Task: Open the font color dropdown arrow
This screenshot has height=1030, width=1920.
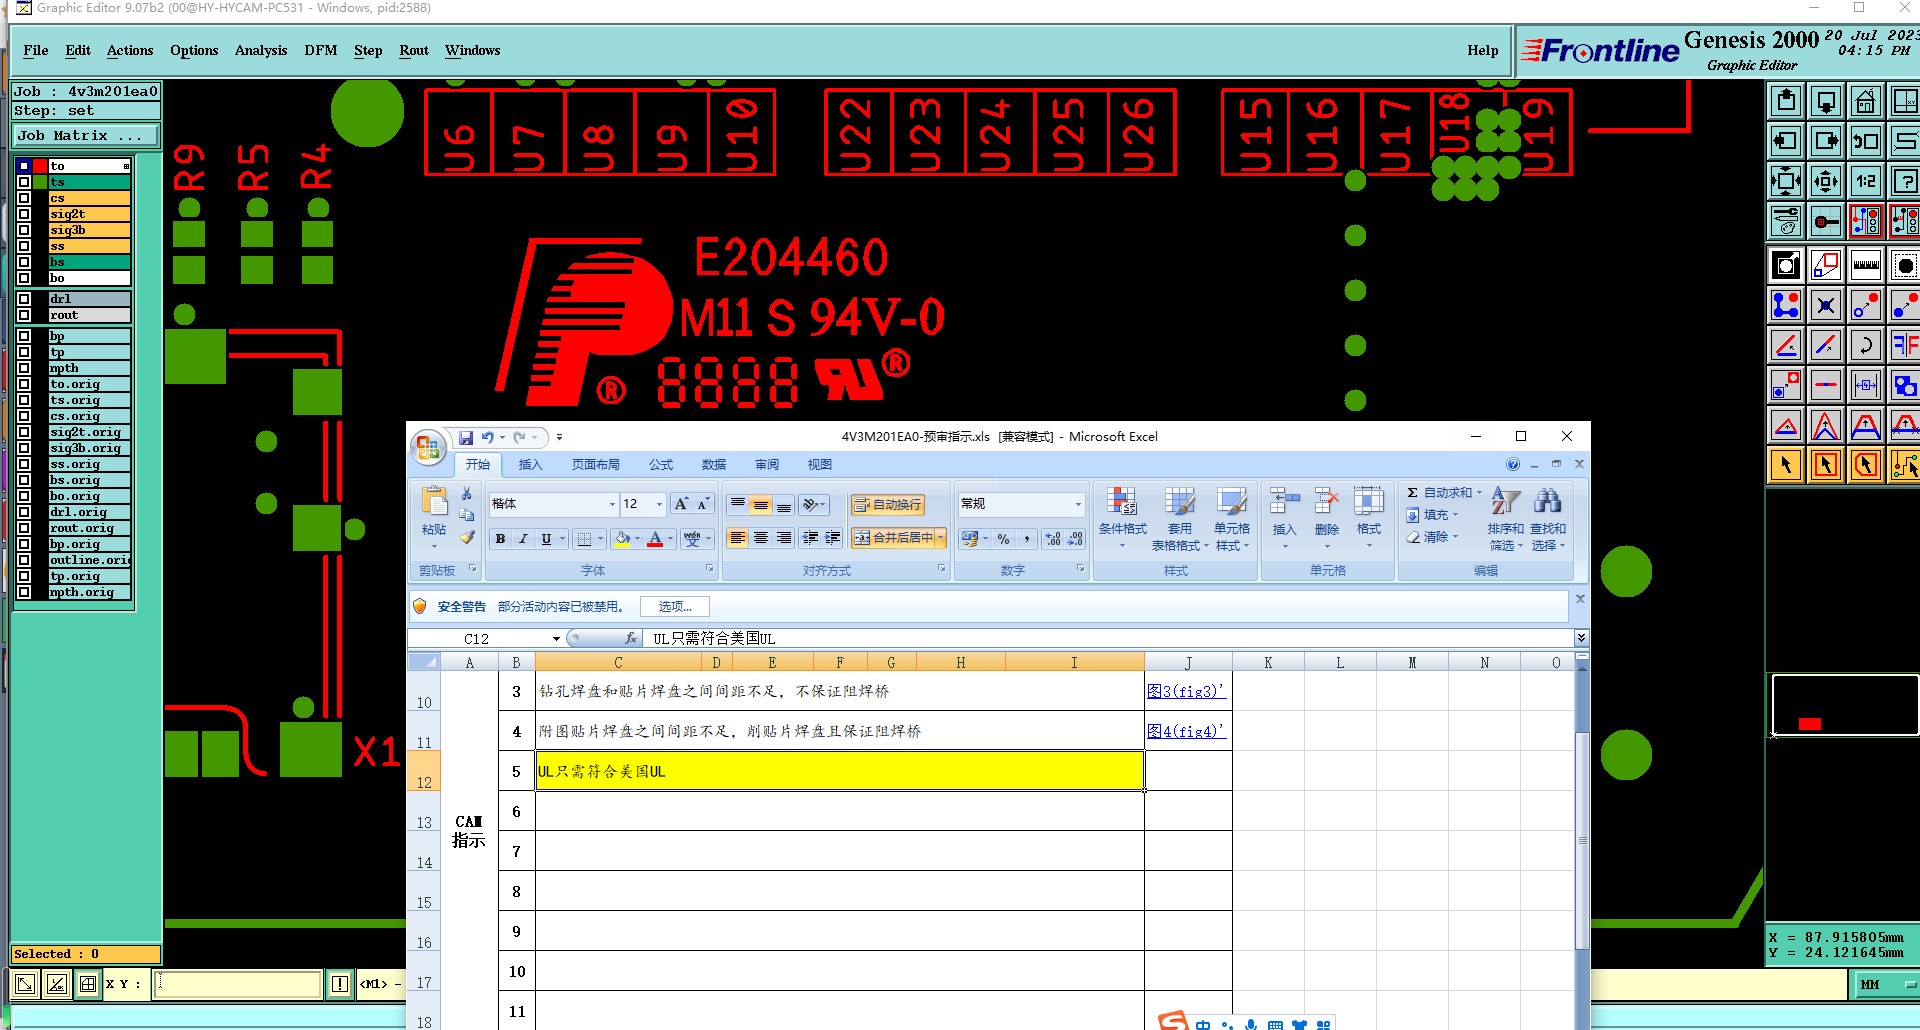Action: pyautogui.click(x=670, y=539)
